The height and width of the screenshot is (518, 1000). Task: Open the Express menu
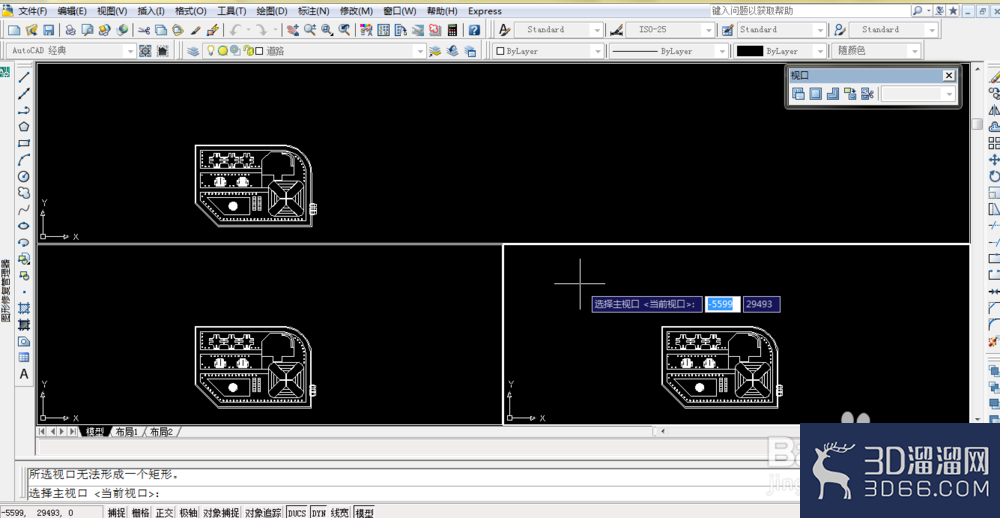pyautogui.click(x=485, y=11)
